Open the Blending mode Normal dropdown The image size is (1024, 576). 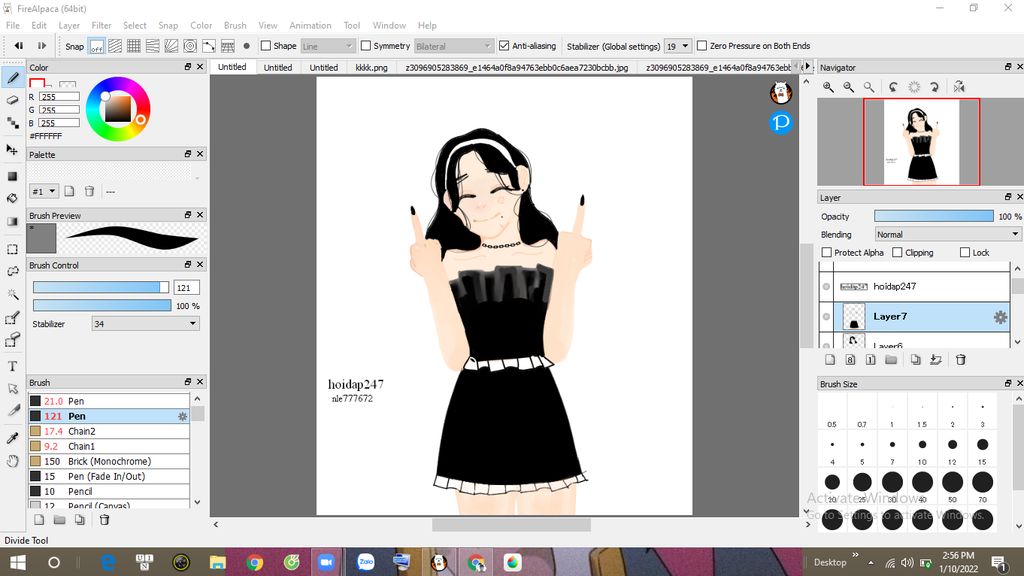coord(947,234)
